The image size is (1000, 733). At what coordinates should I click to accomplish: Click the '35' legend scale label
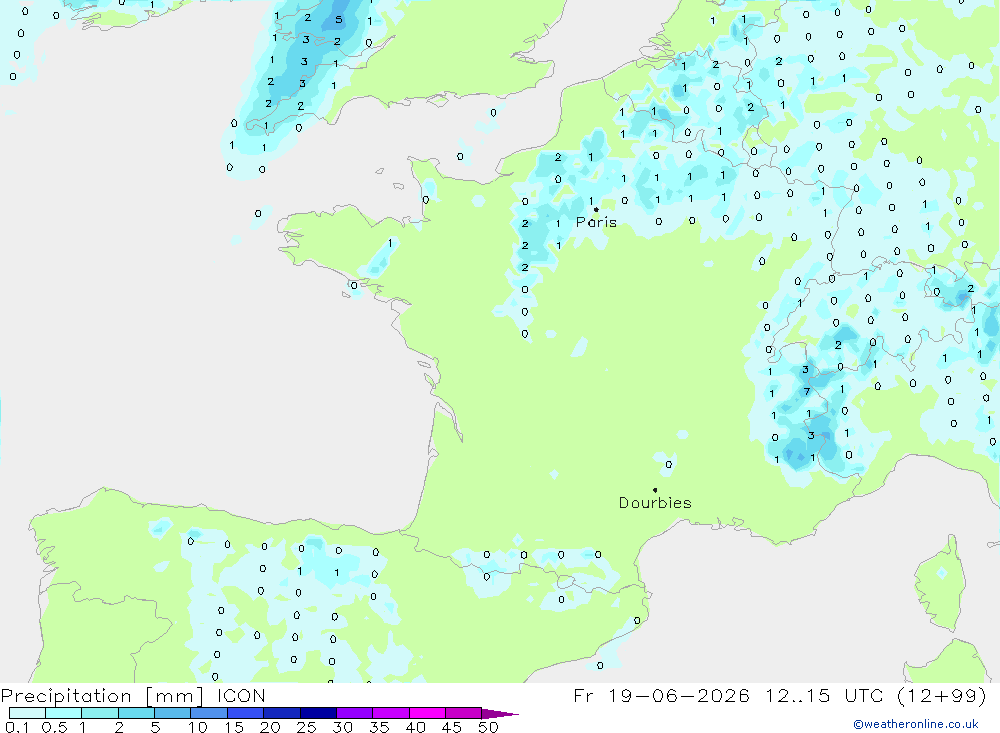379,727
